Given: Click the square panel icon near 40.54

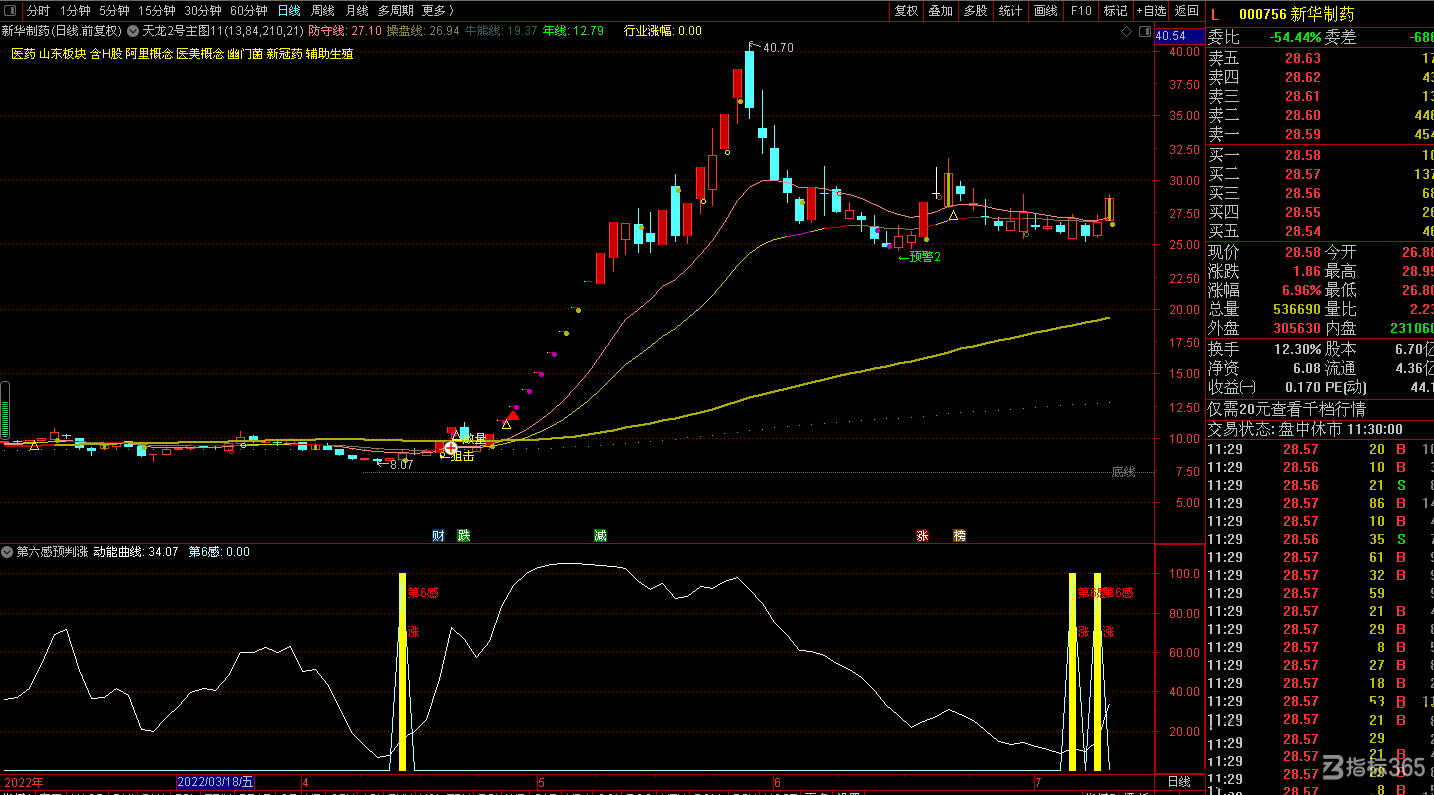Looking at the screenshot, I should [1144, 31].
